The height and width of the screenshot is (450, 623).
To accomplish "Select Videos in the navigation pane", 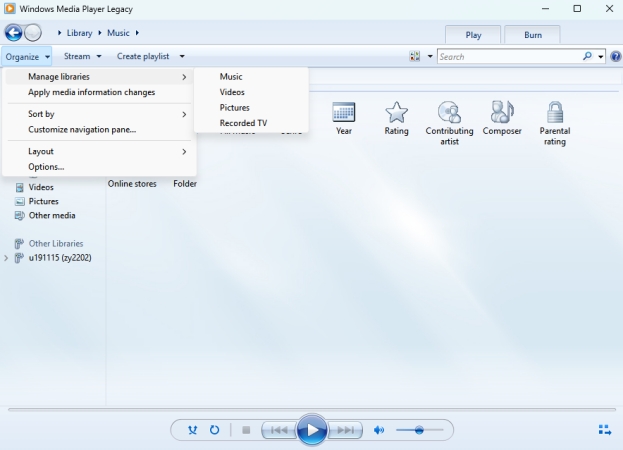I will pos(41,187).
